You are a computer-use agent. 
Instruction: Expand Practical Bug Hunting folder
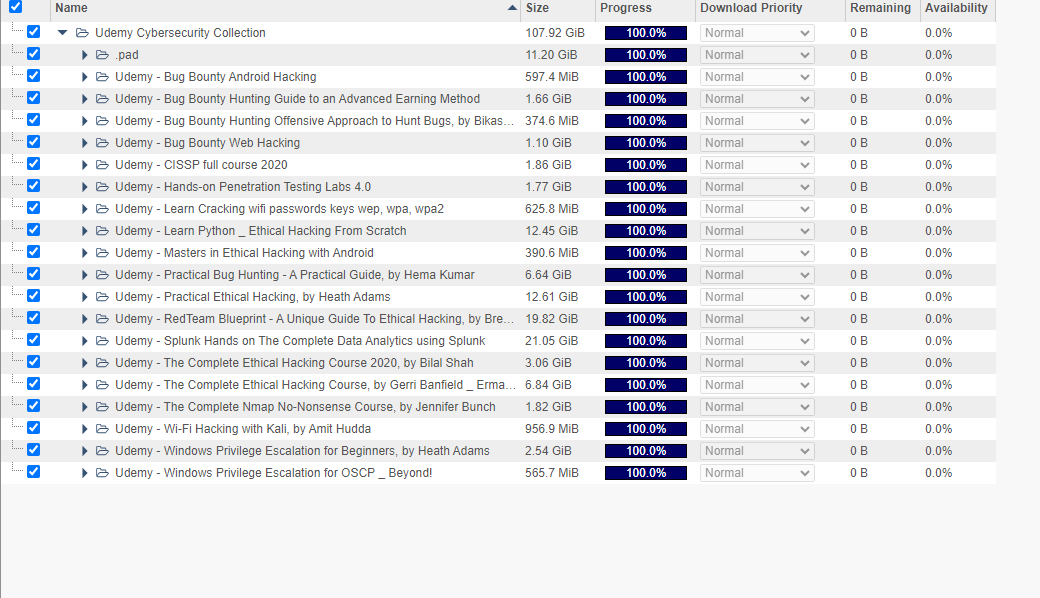84,275
